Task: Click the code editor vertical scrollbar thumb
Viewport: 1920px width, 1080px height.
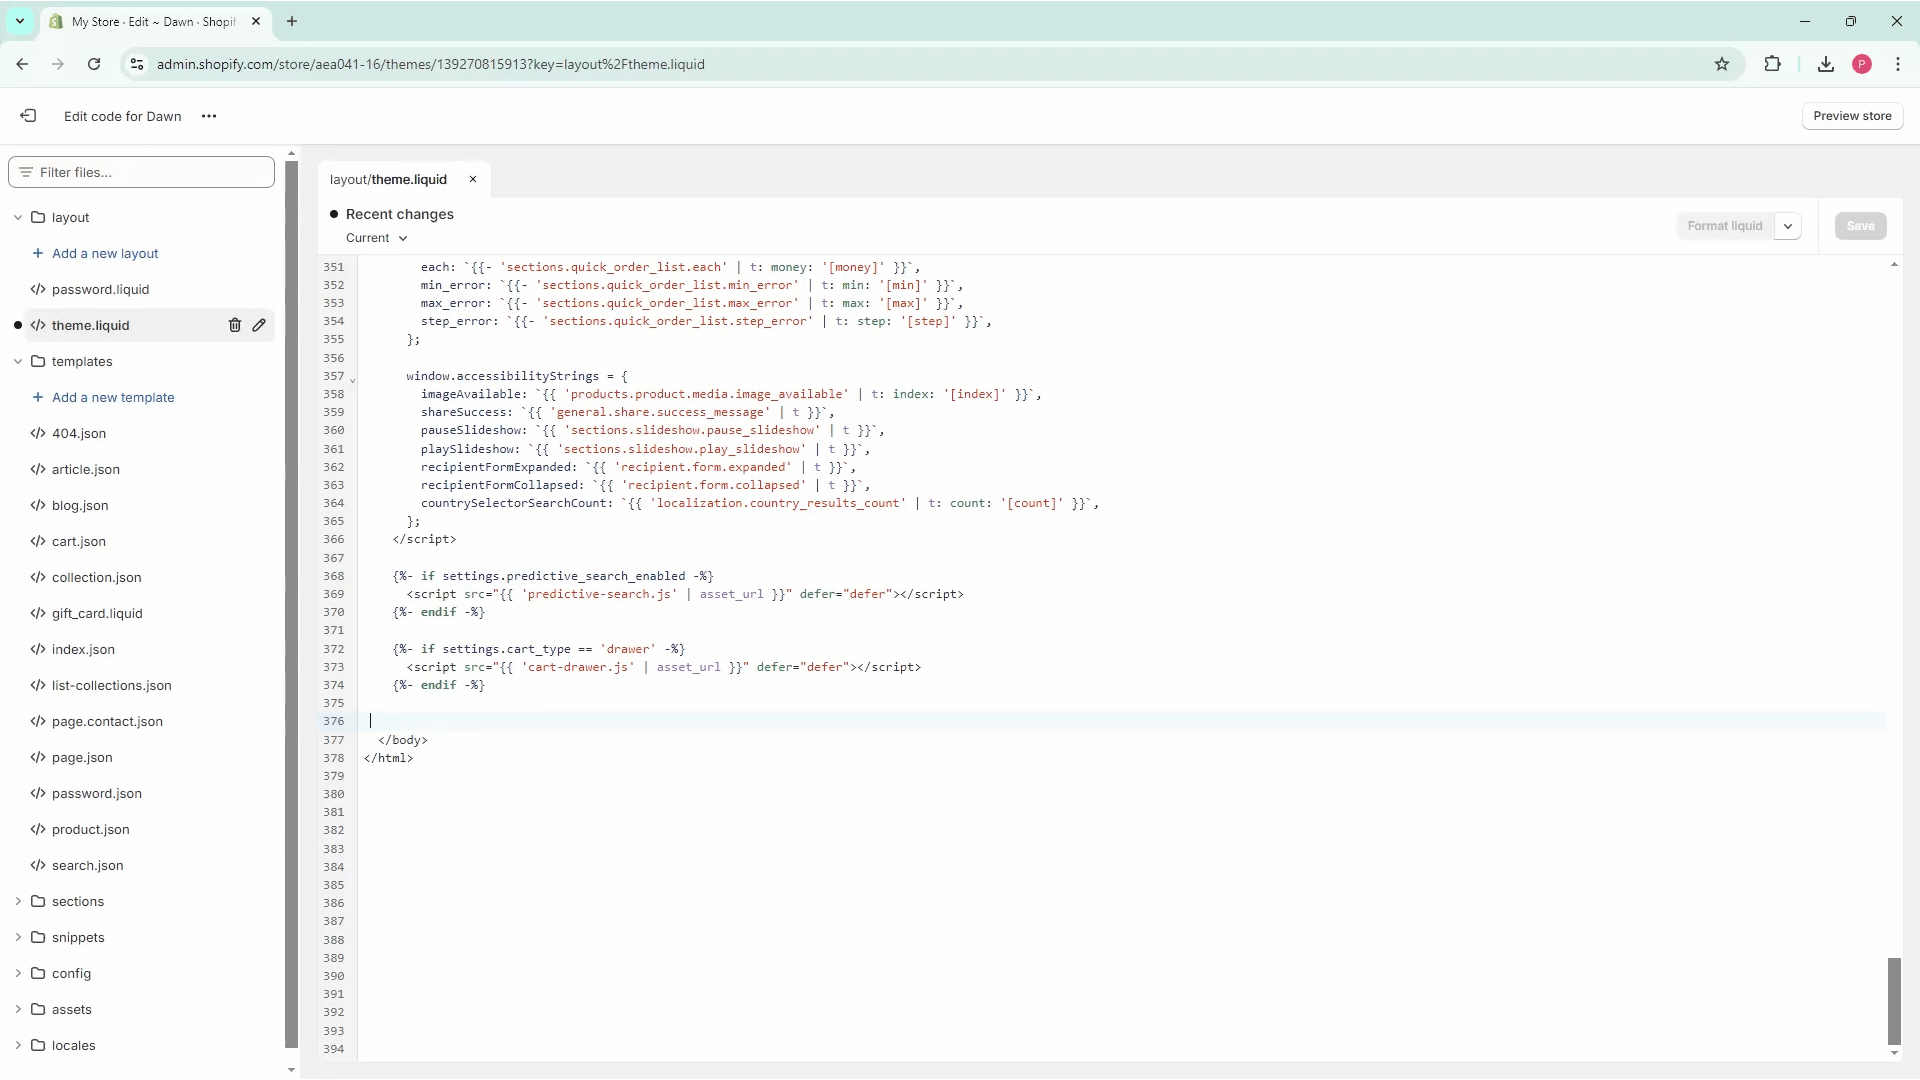Action: (x=1894, y=1001)
